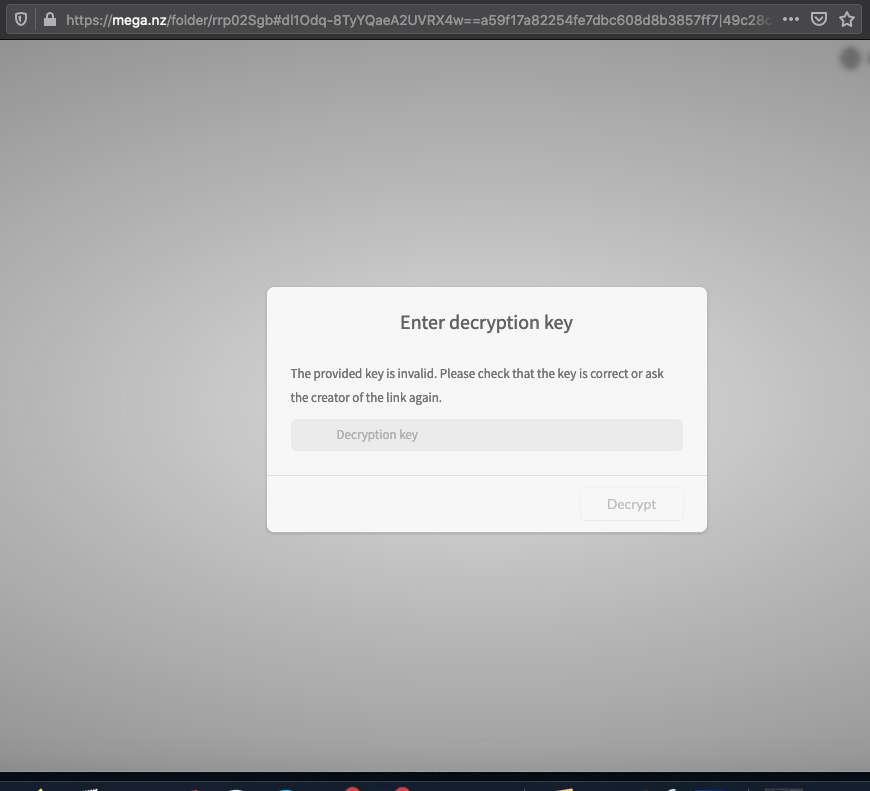
Task: Click the "Enter decryption key" heading
Action: (x=486, y=322)
